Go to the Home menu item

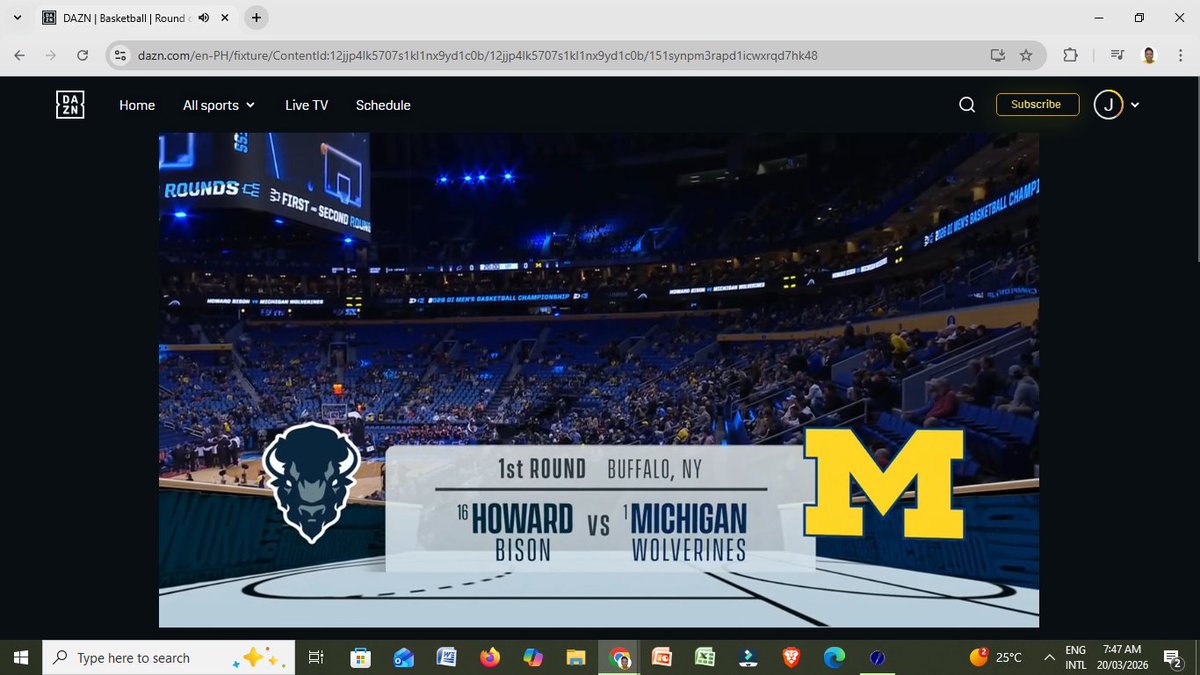click(137, 105)
